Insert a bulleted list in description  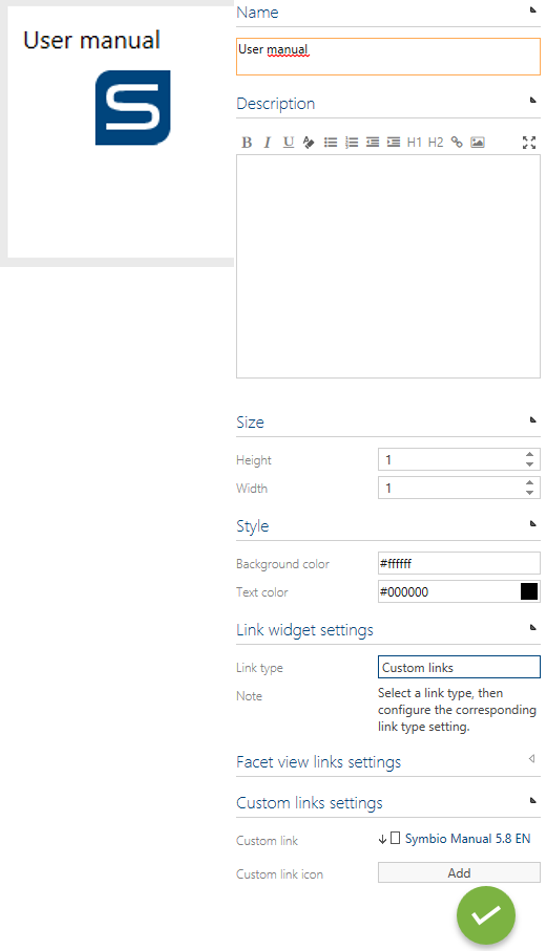point(331,143)
